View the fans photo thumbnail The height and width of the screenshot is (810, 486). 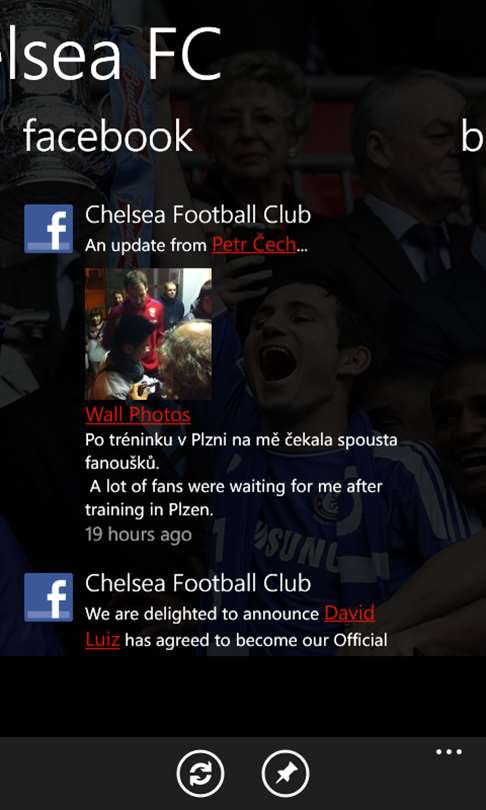pos(148,334)
